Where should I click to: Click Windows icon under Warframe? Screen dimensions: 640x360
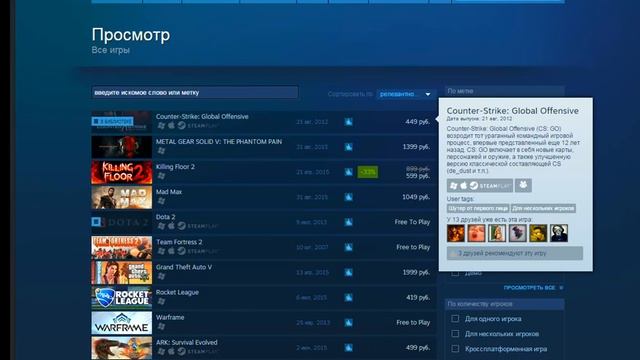(161, 327)
